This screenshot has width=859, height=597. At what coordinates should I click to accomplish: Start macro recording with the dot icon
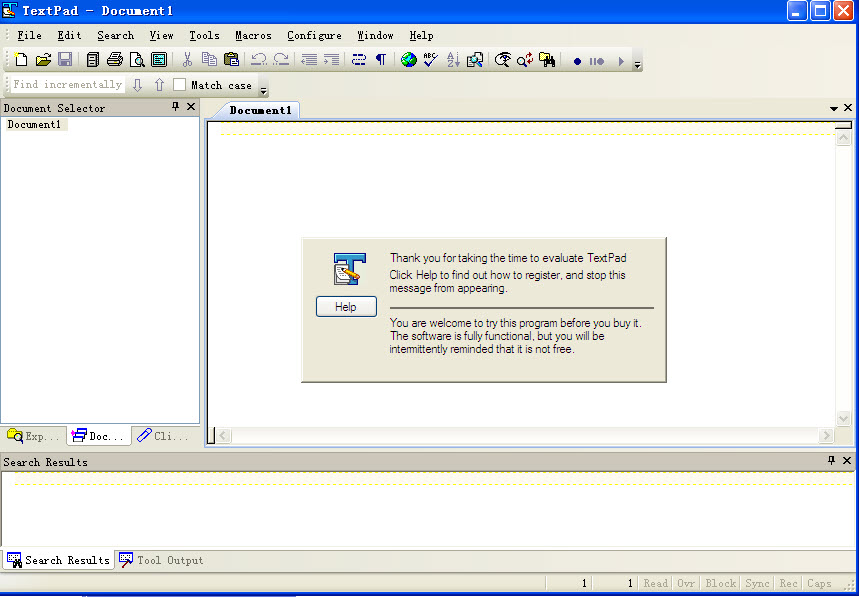pyautogui.click(x=577, y=61)
